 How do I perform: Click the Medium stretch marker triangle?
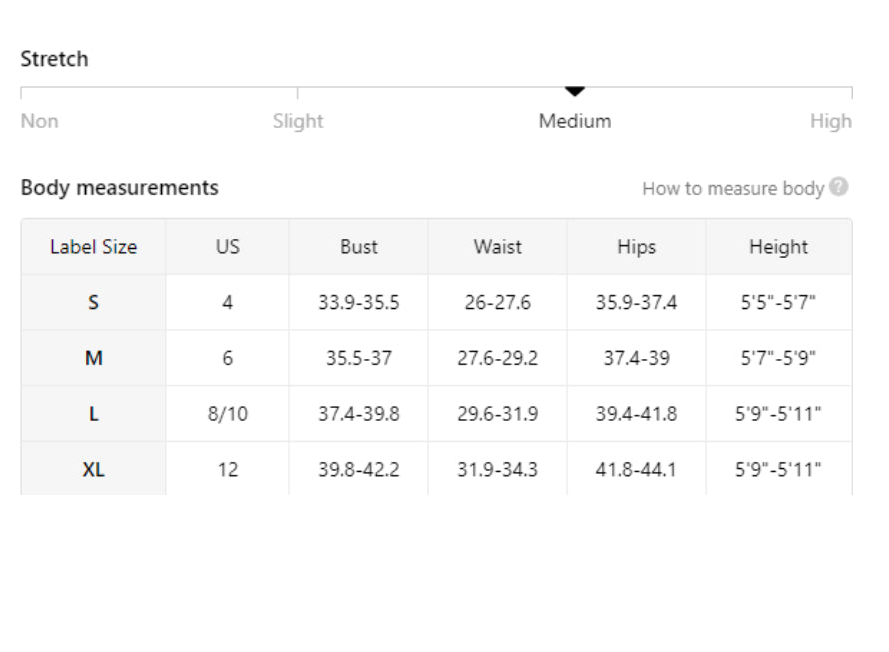[x=575, y=91]
